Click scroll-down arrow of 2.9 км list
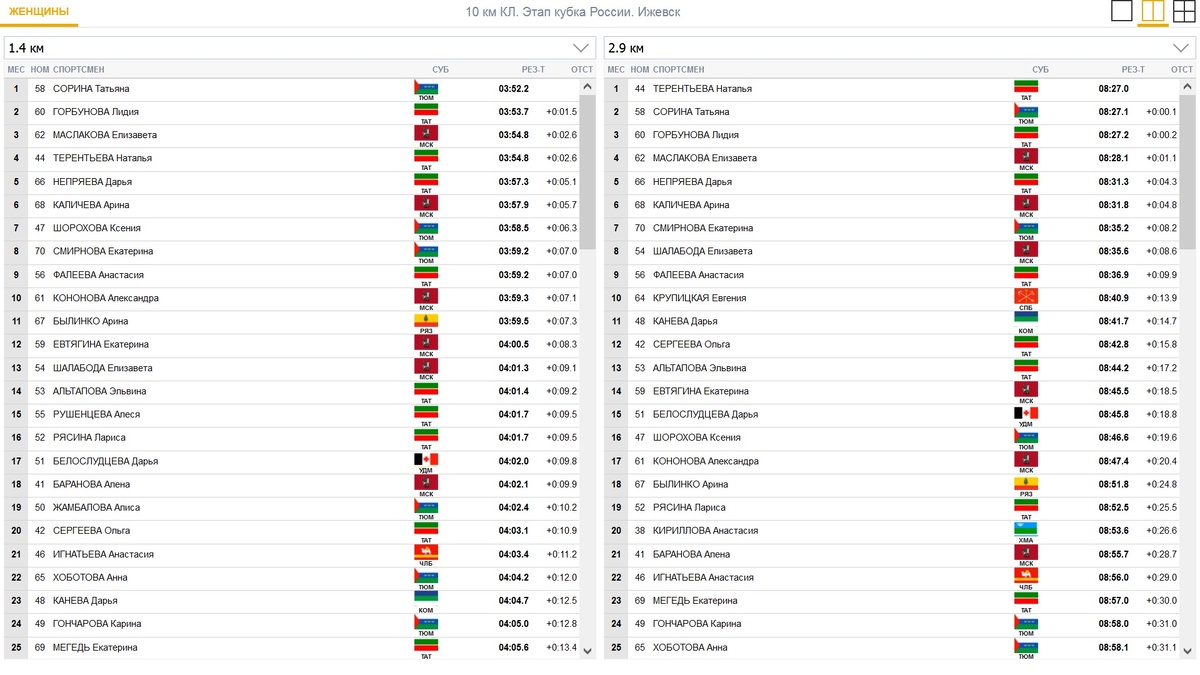This screenshot has width=1200, height=675. click(1187, 651)
